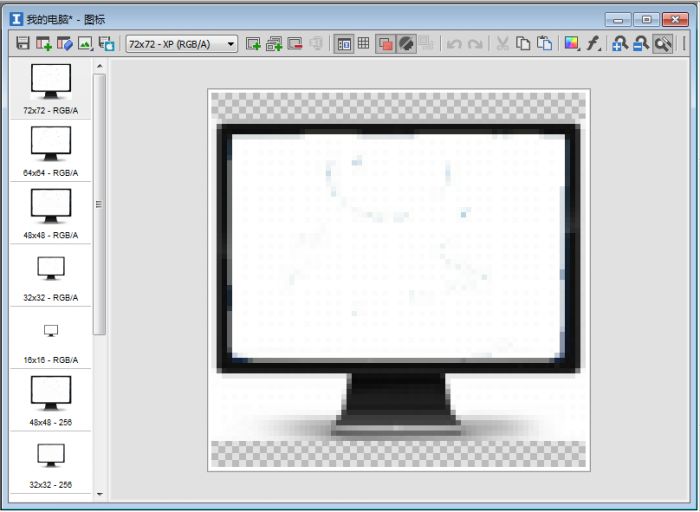Add a new image format
This screenshot has width=700, height=512.
click(253, 43)
